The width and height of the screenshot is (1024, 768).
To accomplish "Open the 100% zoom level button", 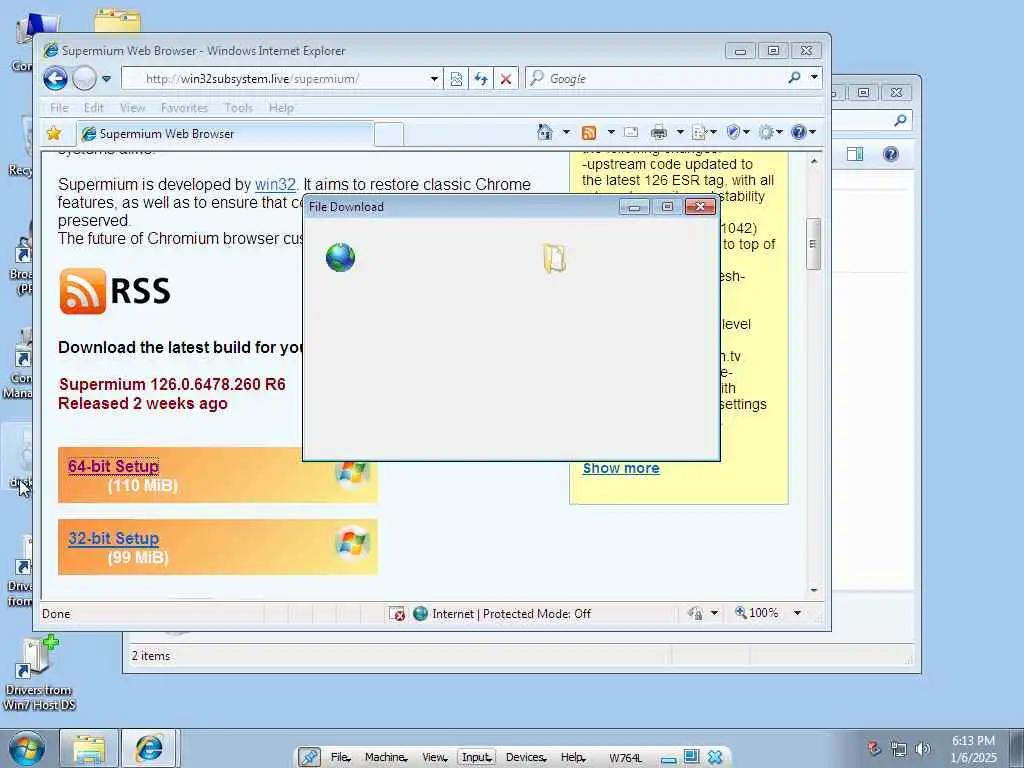I will [x=757, y=613].
